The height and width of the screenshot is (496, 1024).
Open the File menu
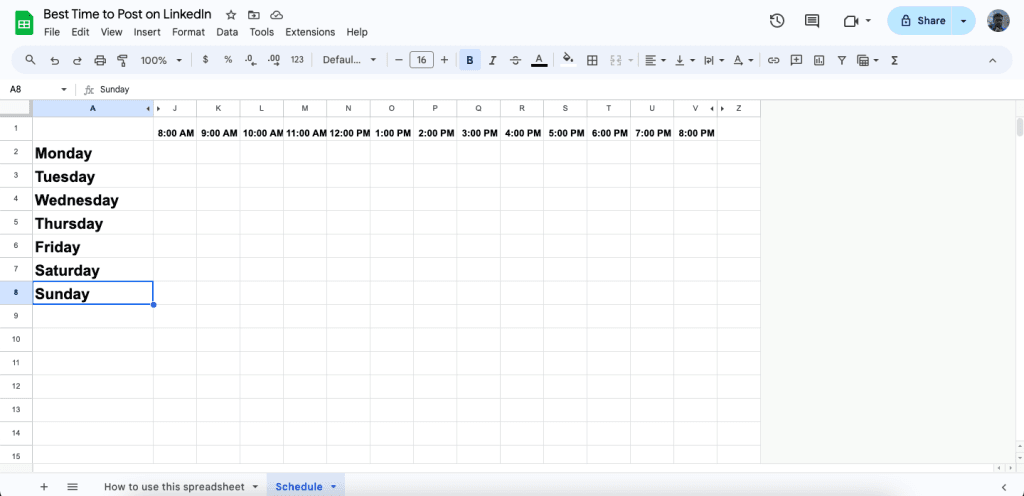coord(52,32)
